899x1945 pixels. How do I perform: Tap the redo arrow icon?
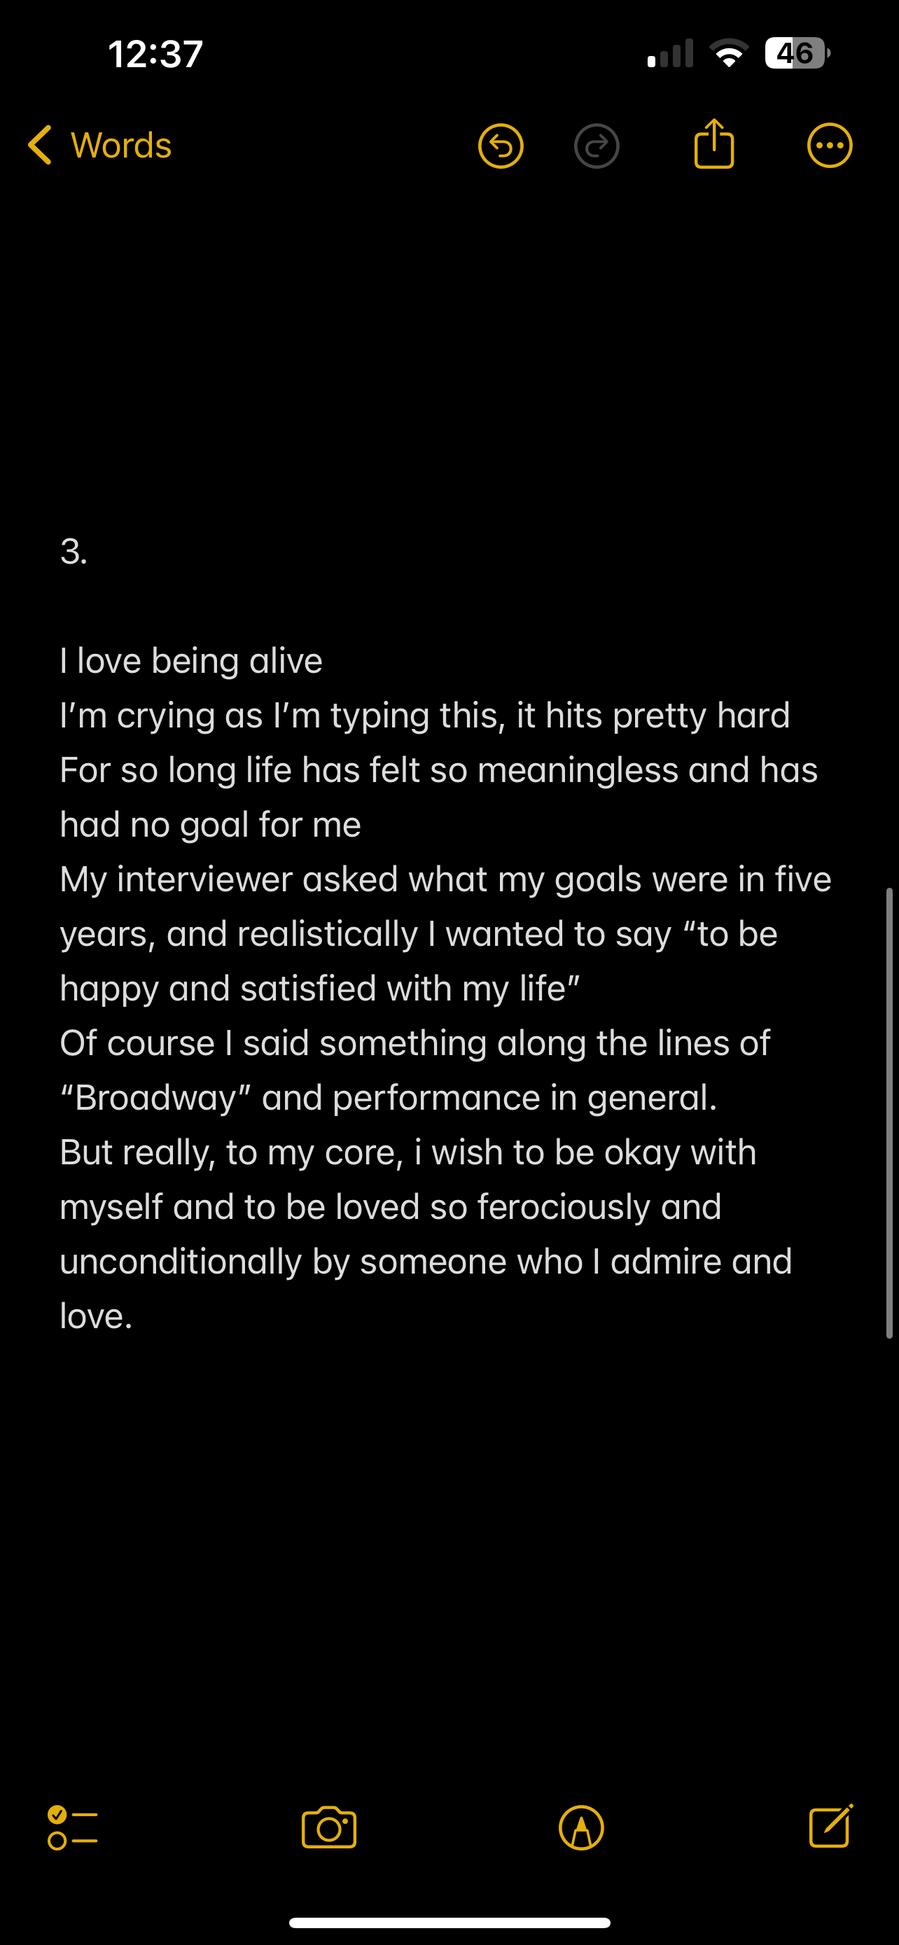coord(597,147)
